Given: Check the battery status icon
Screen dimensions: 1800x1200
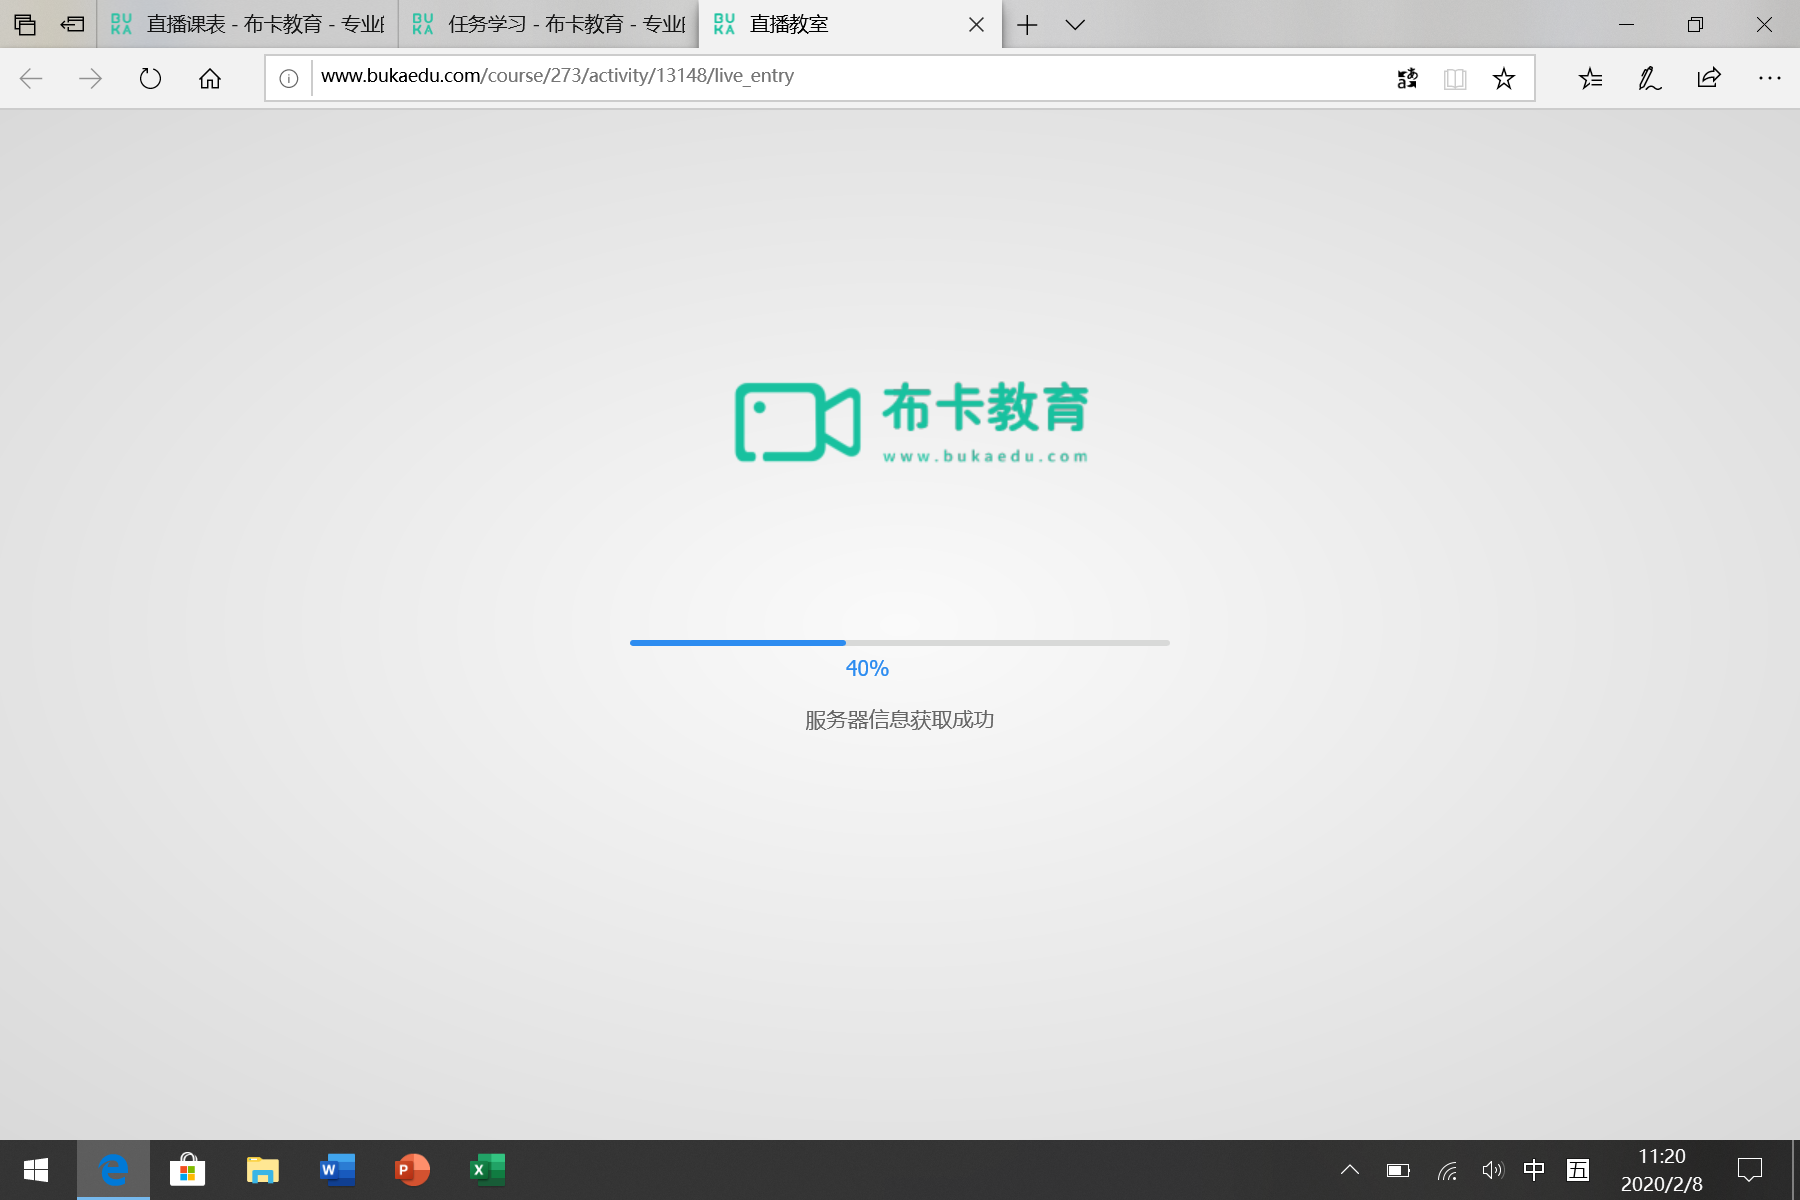Looking at the screenshot, I should click(1398, 1170).
